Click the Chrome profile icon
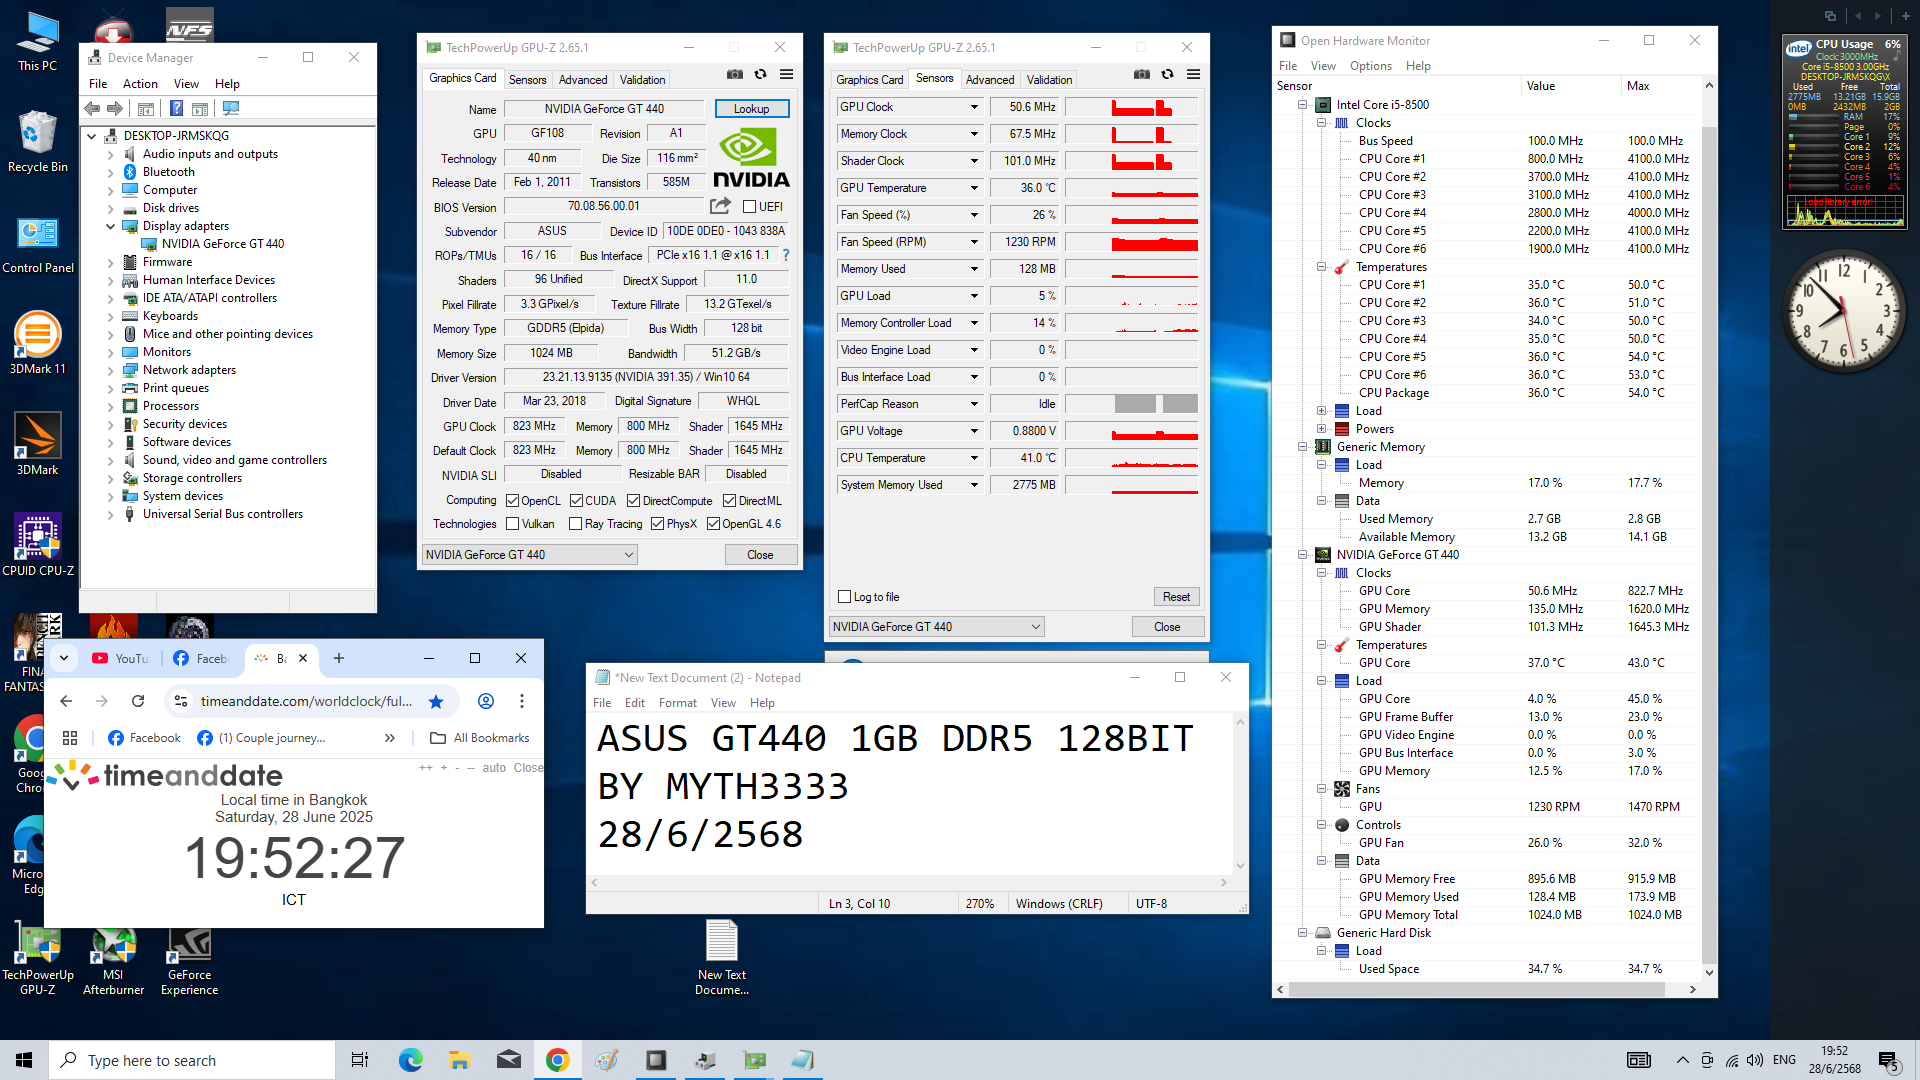The height and width of the screenshot is (1080, 1920). tap(486, 701)
